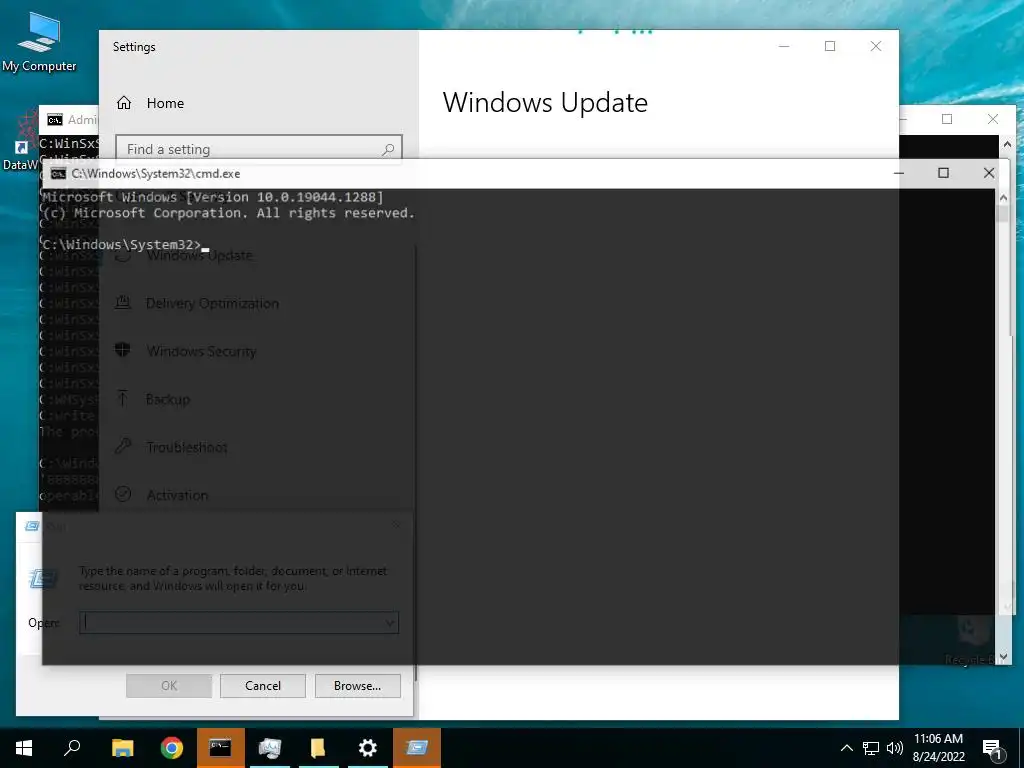Open cmd.exe title bar system menu icon

tap(58, 174)
